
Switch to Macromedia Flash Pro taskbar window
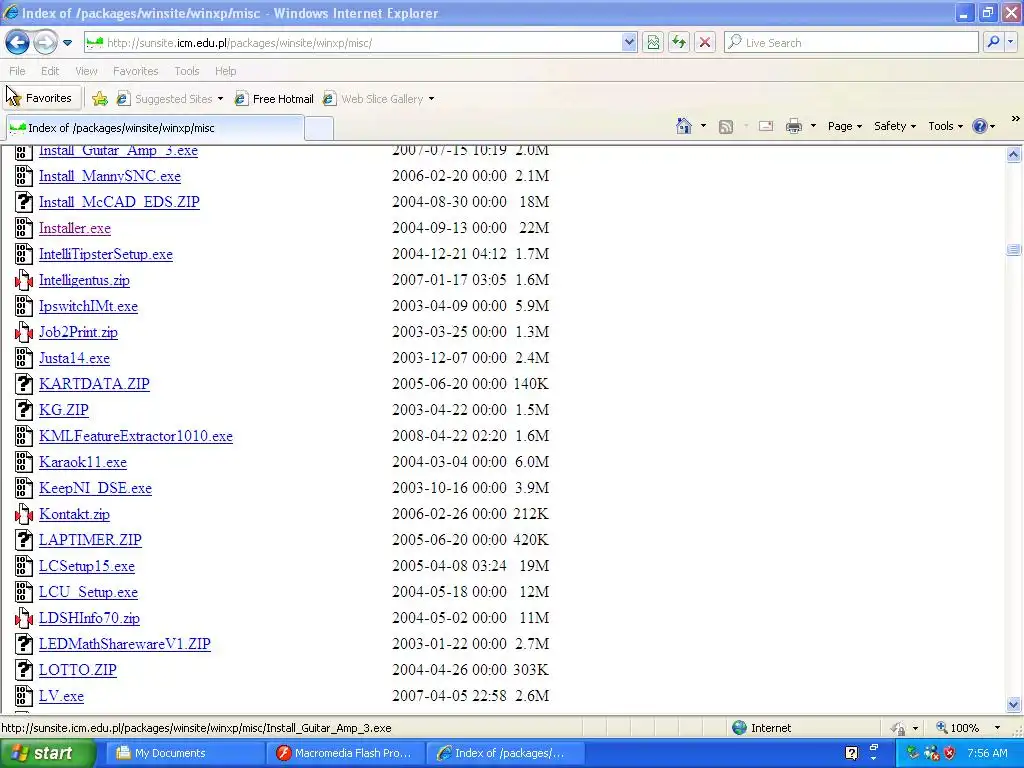(x=345, y=753)
